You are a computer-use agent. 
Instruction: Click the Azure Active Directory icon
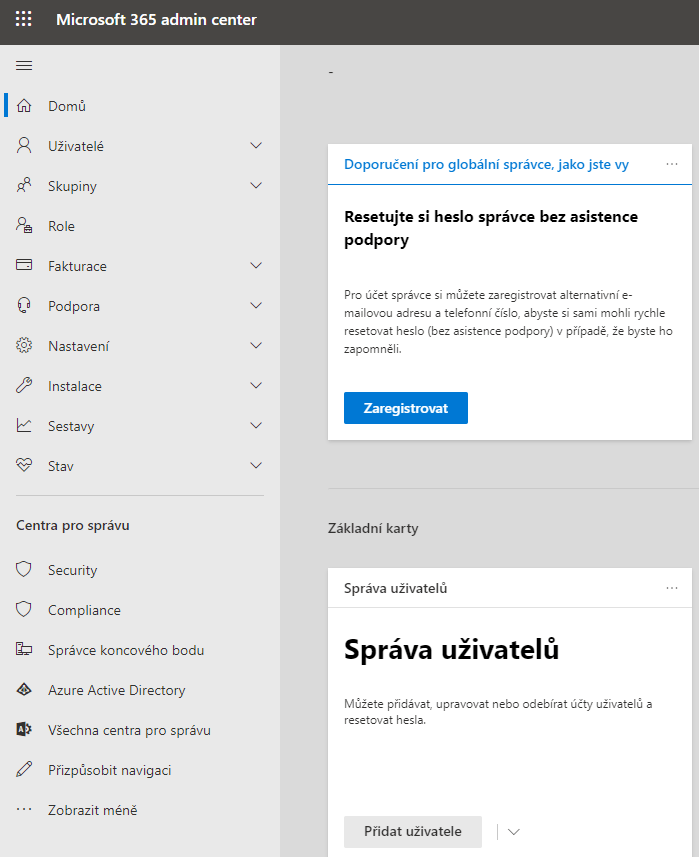tap(25, 690)
